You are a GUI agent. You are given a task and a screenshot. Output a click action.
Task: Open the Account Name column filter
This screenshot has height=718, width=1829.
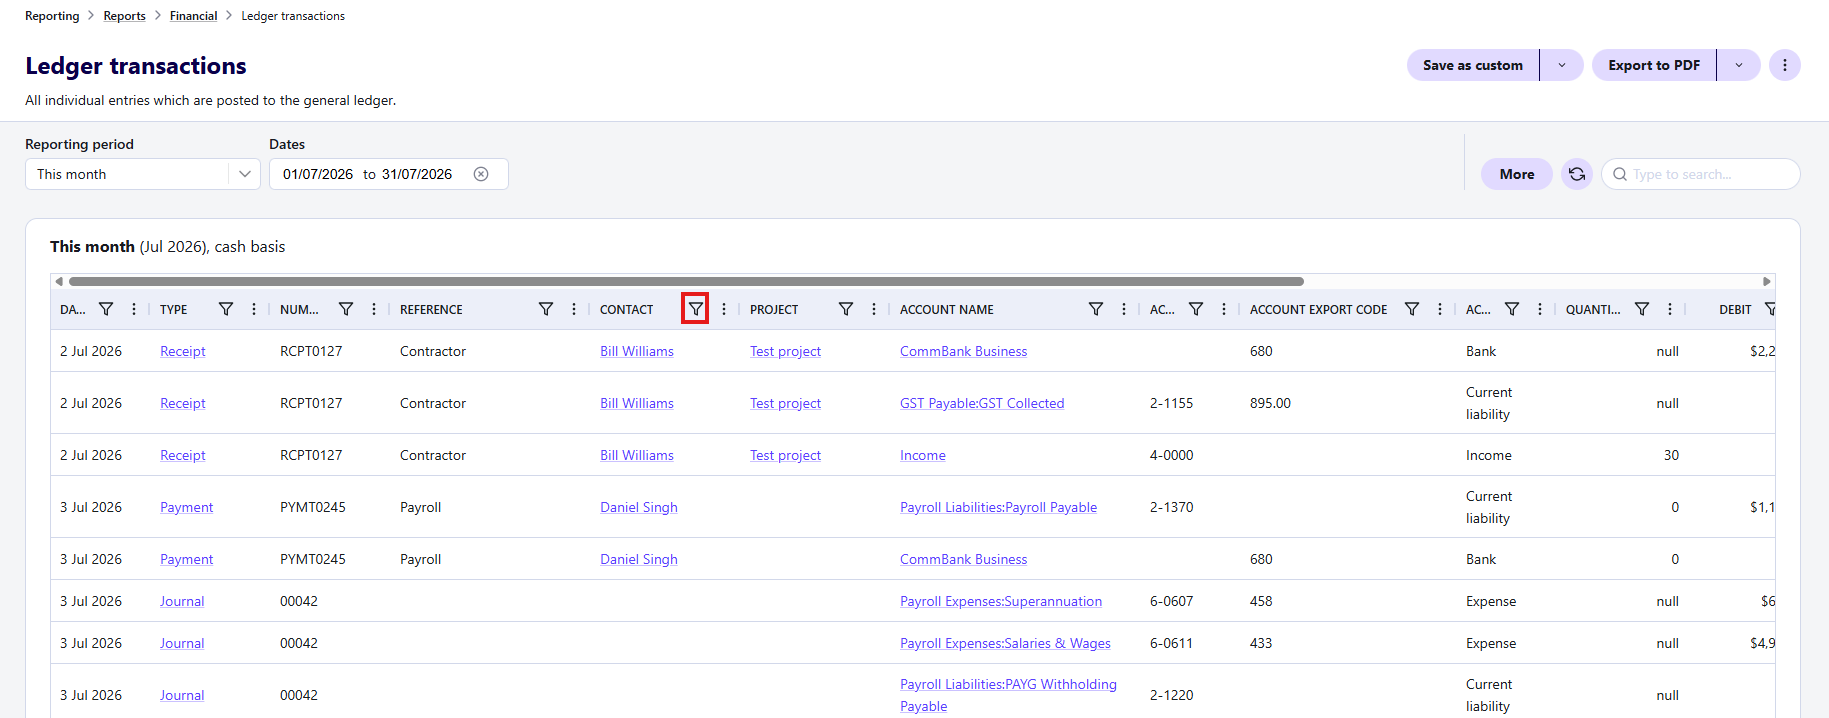pos(1096,309)
